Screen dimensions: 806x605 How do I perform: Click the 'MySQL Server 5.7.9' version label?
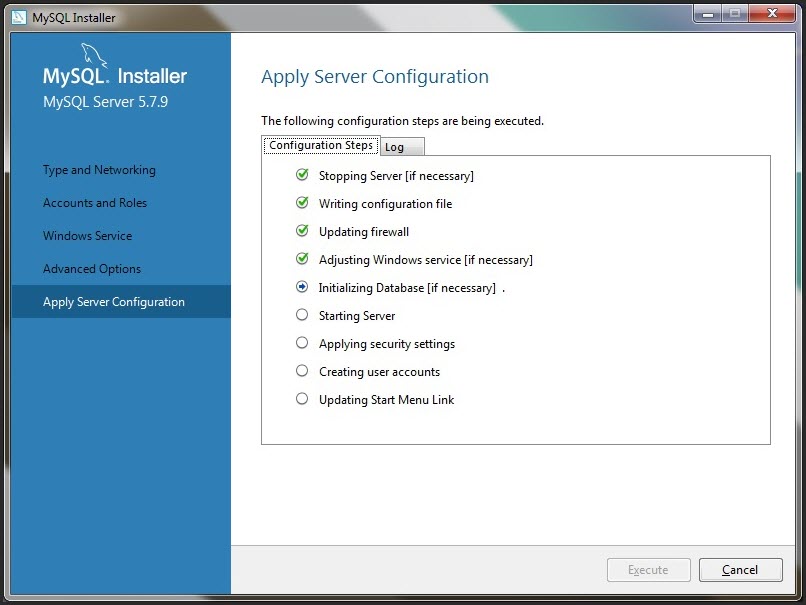(105, 102)
